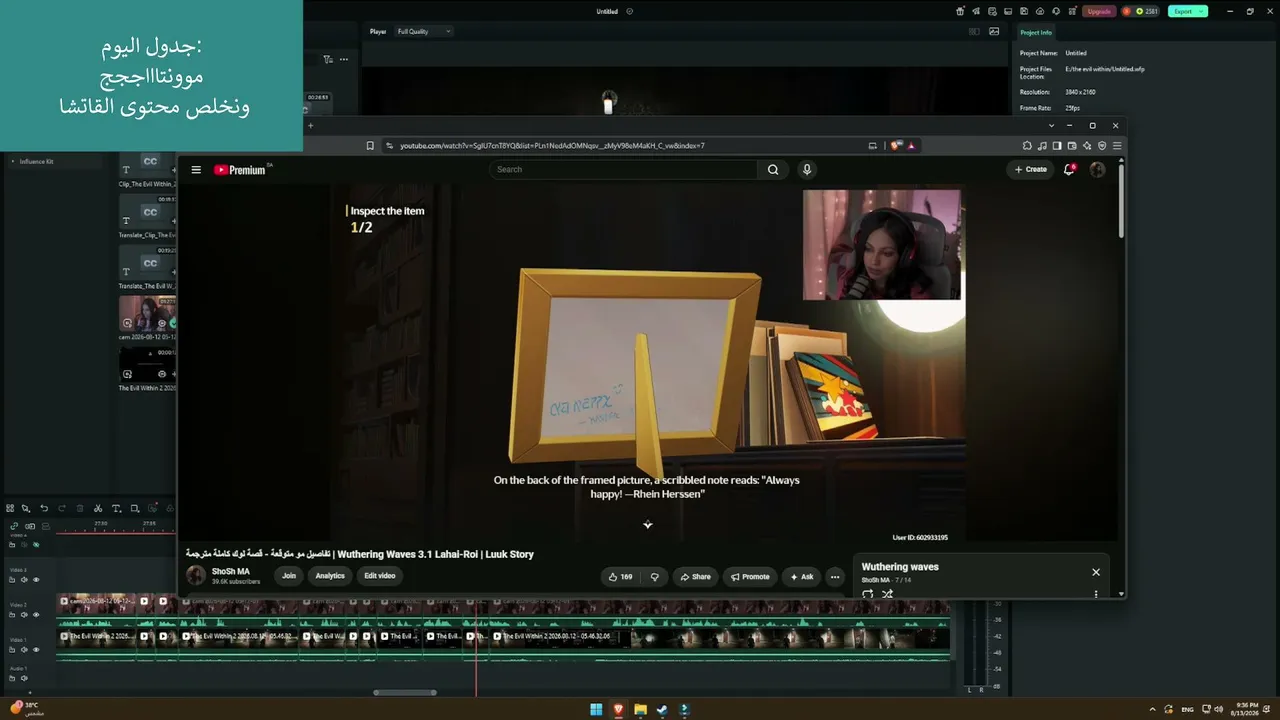Open the browser tab search chevron

point(1051,126)
